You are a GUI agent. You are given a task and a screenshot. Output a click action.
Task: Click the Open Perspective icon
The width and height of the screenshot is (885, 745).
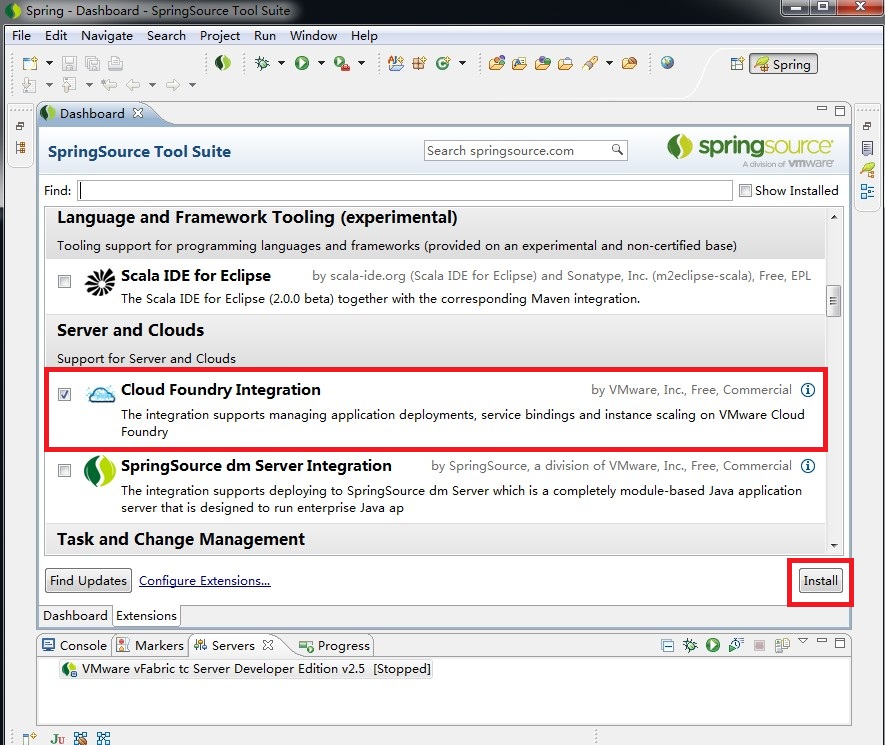click(x=737, y=64)
